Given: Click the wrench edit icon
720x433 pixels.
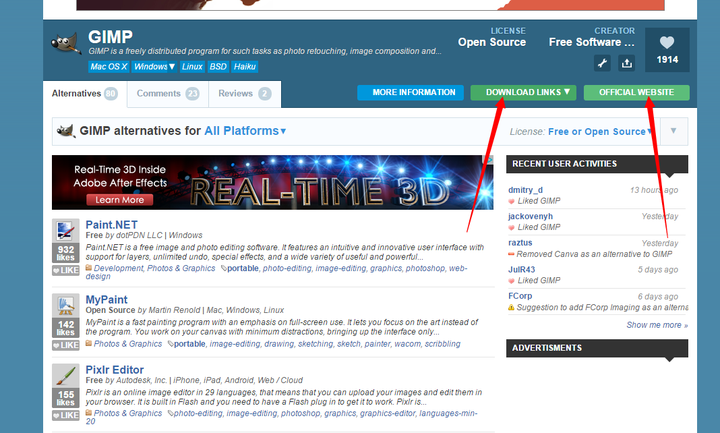Looking at the screenshot, I should pos(602,62).
